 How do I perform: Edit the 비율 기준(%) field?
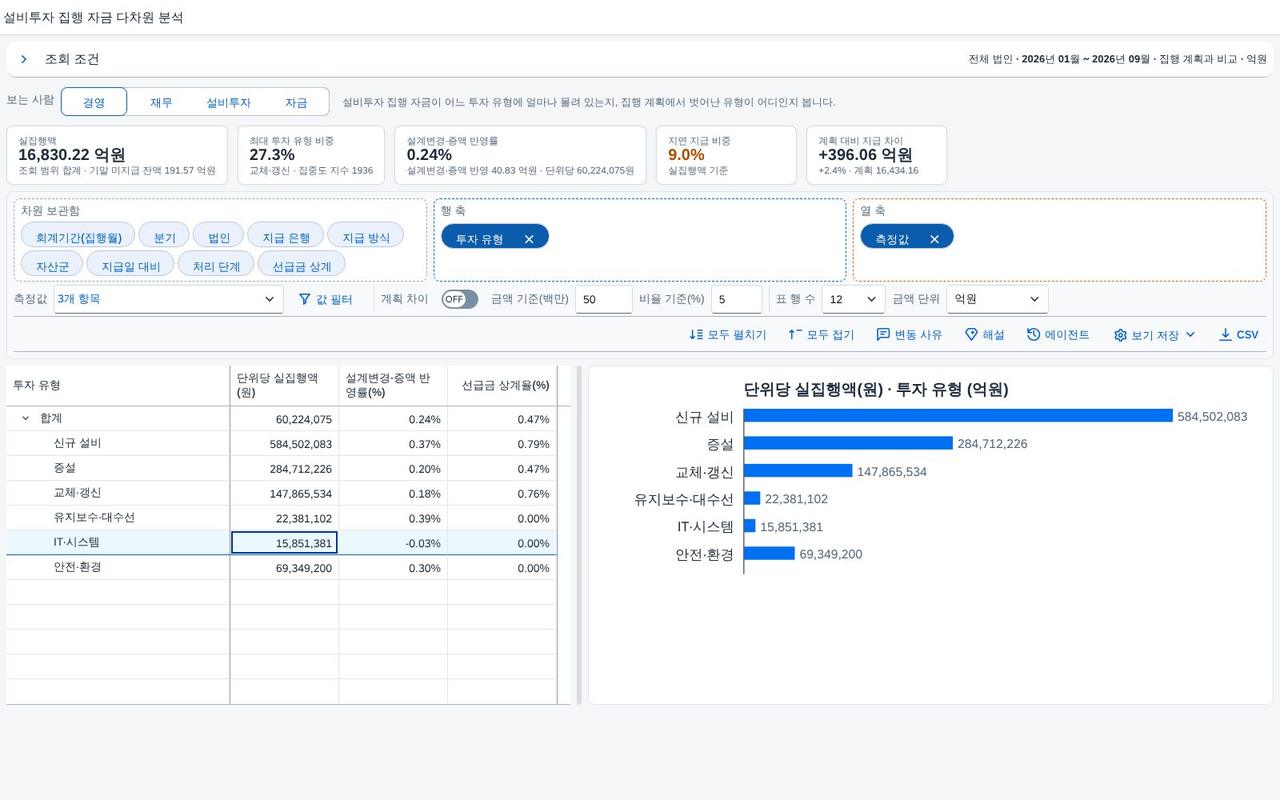(736, 299)
